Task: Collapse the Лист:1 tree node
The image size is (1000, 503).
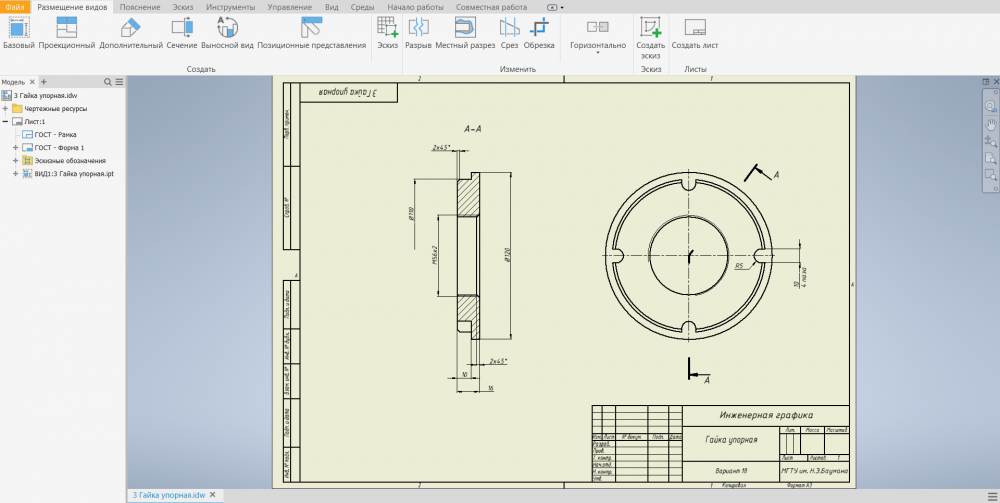Action: click(5, 121)
